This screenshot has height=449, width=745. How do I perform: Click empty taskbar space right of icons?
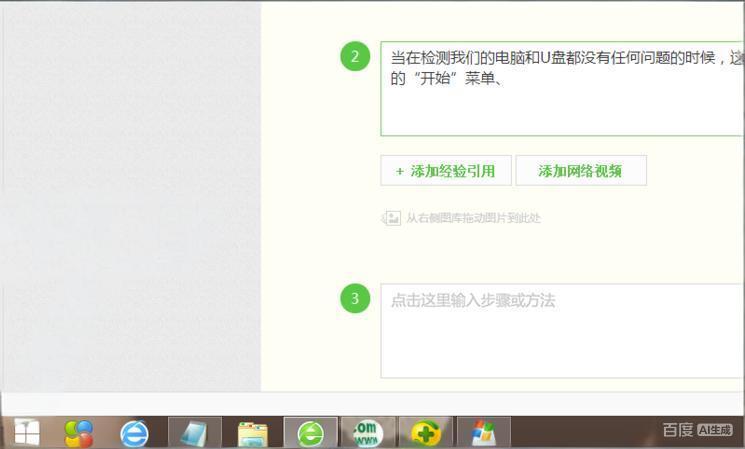(x=580, y=433)
